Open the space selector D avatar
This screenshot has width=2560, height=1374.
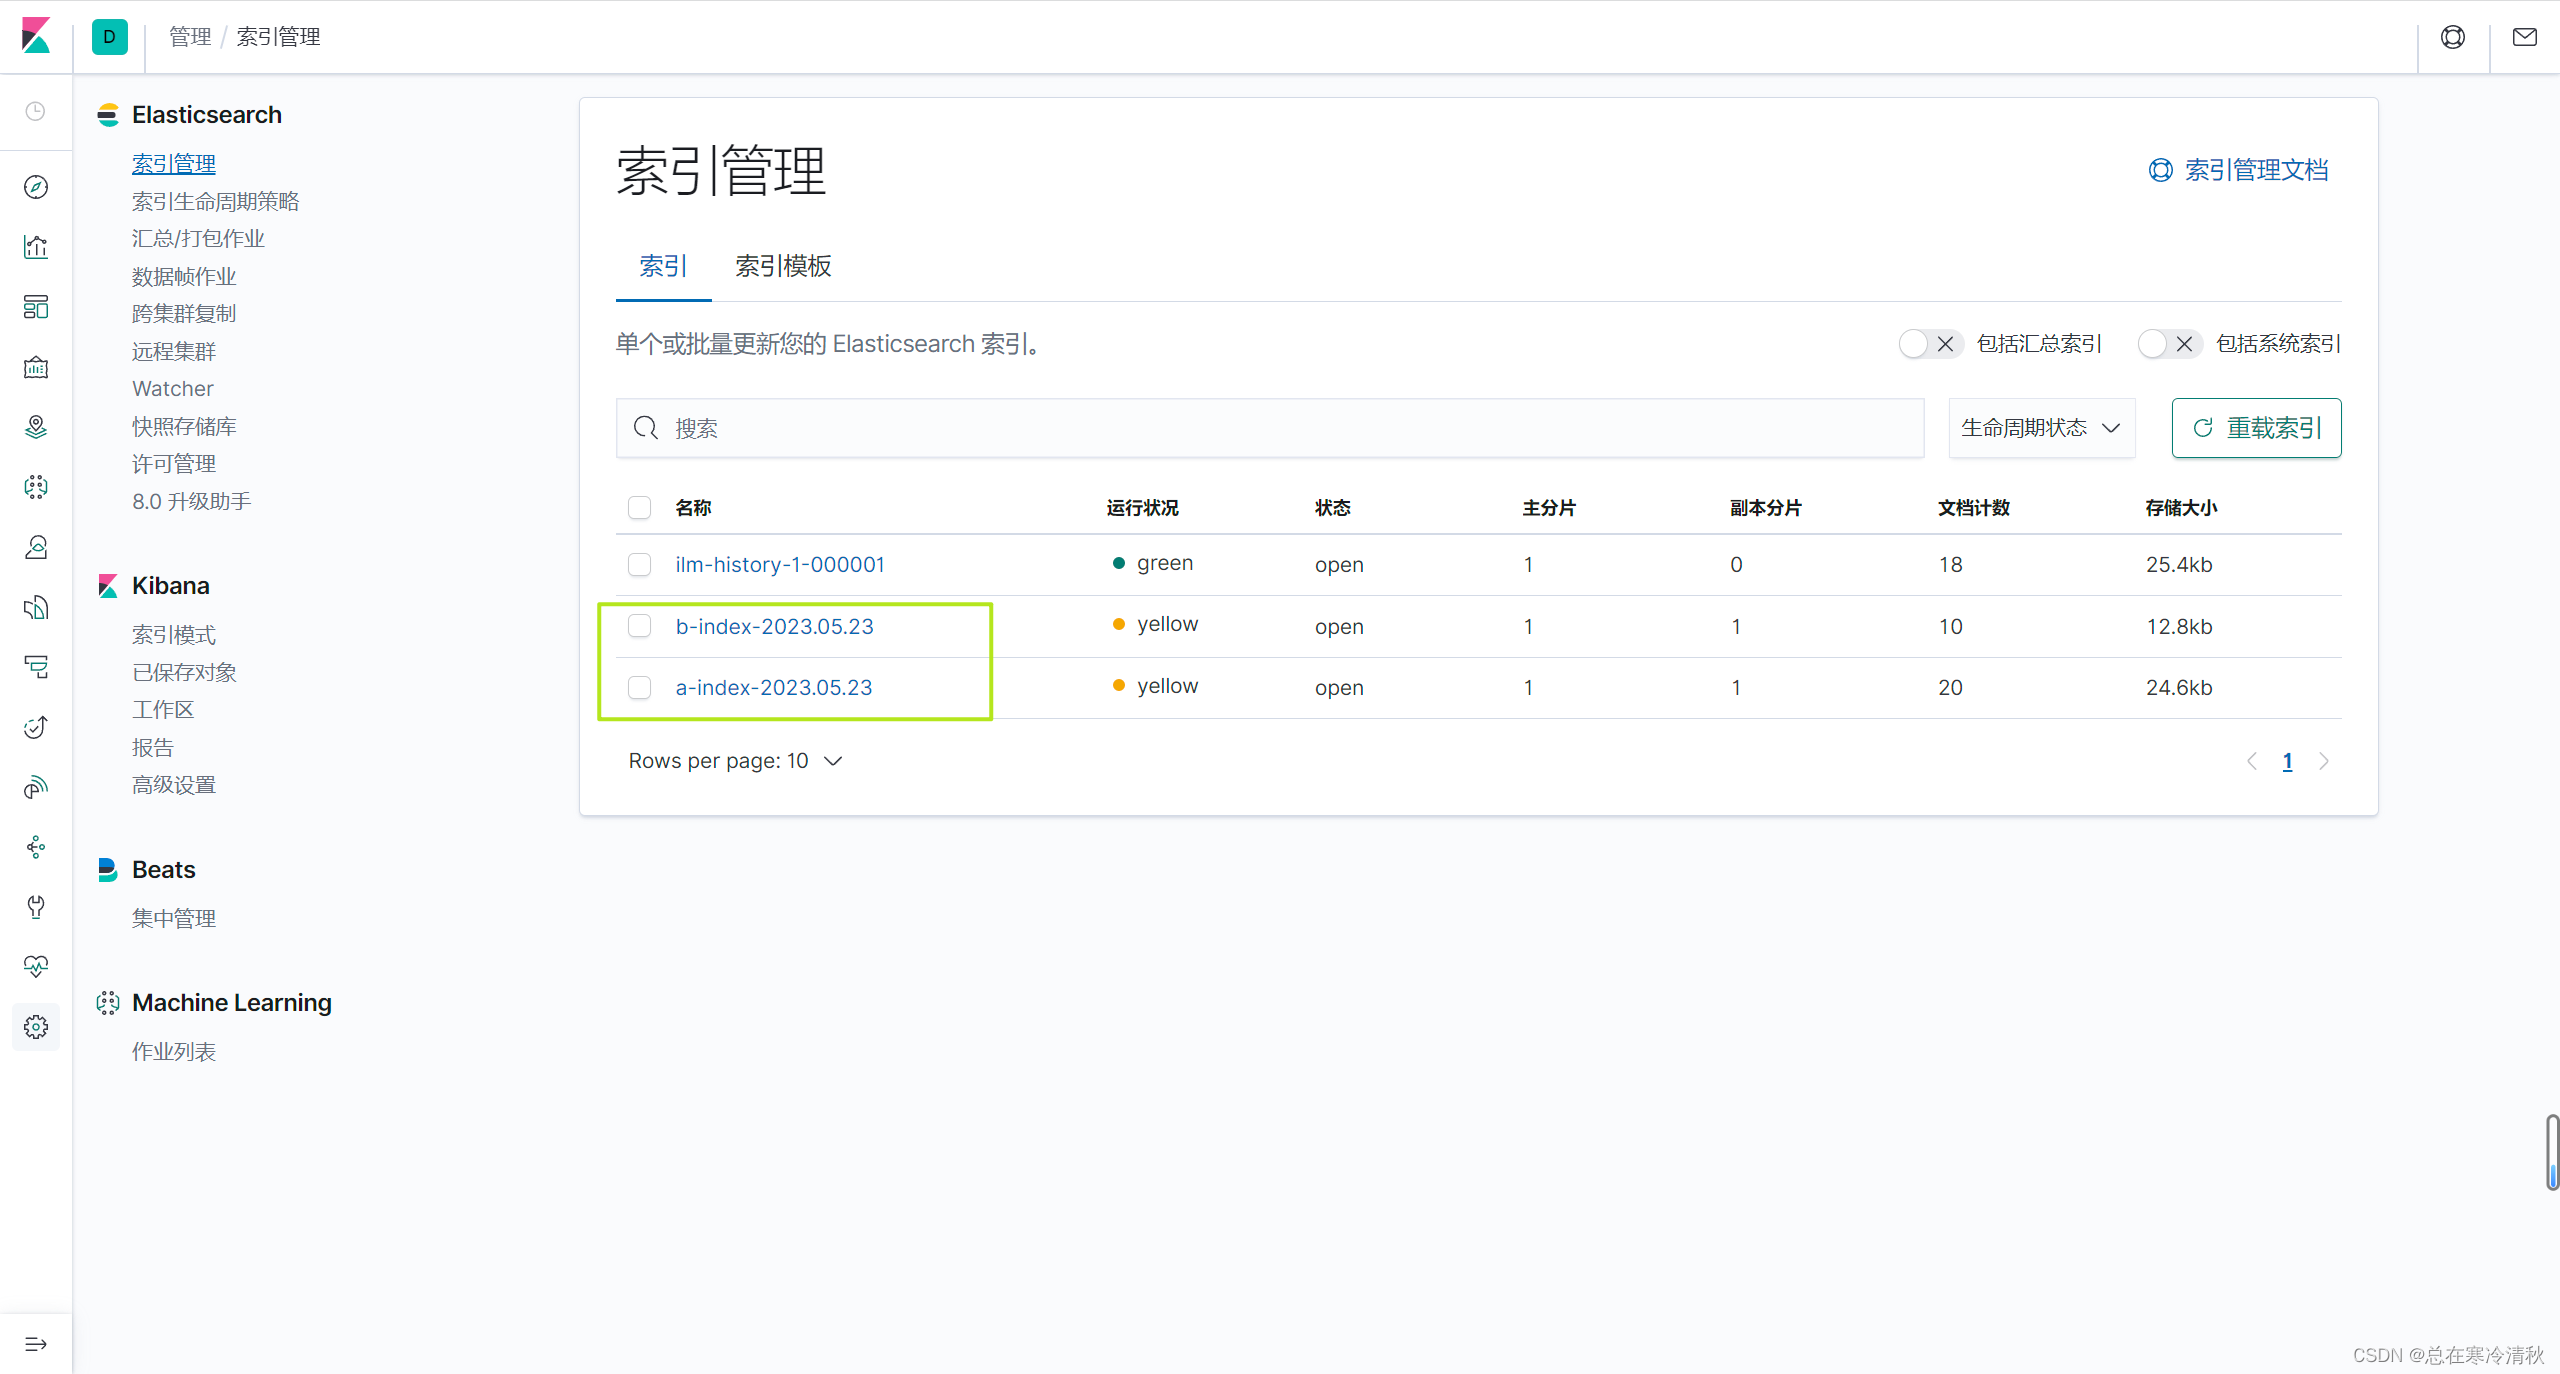click(109, 37)
